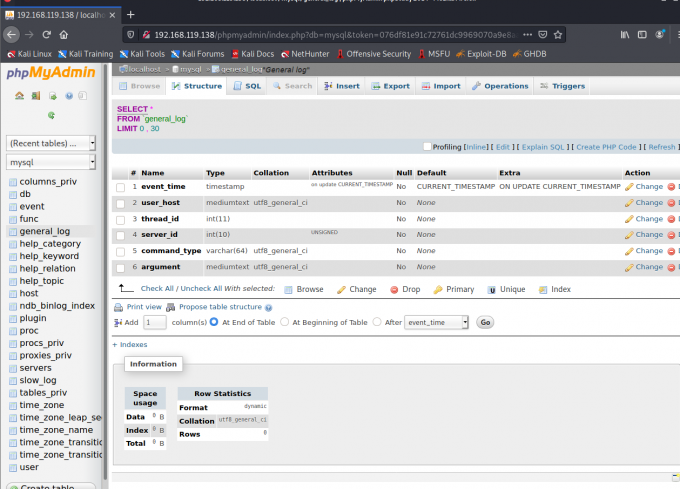Open the general_log table in the sidebar
The width and height of the screenshot is (680, 489).
(45, 231)
